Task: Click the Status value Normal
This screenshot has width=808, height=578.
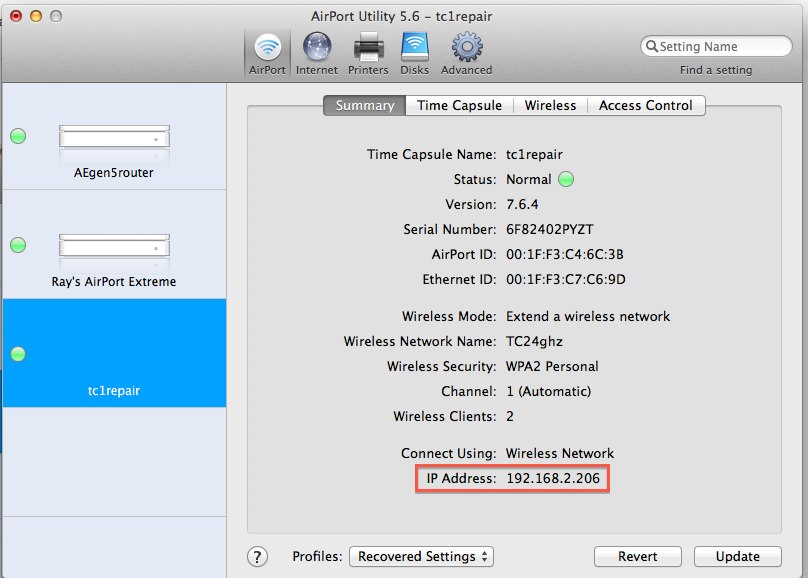Action: [x=528, y=179]
